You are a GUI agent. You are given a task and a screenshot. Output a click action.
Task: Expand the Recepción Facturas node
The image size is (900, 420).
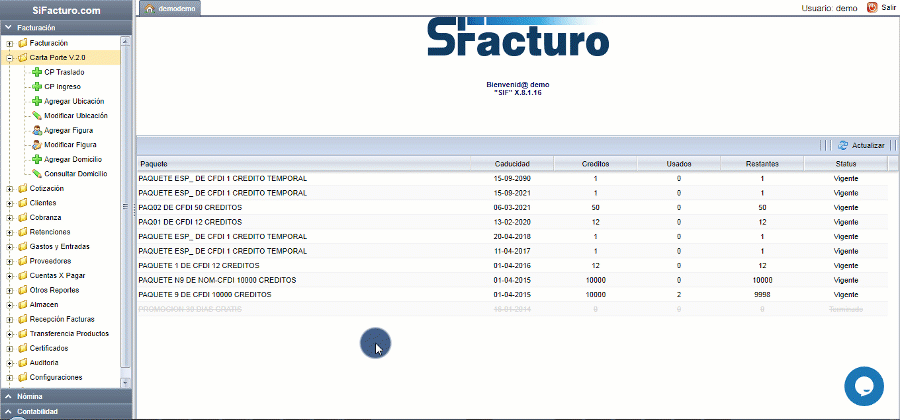9,320
